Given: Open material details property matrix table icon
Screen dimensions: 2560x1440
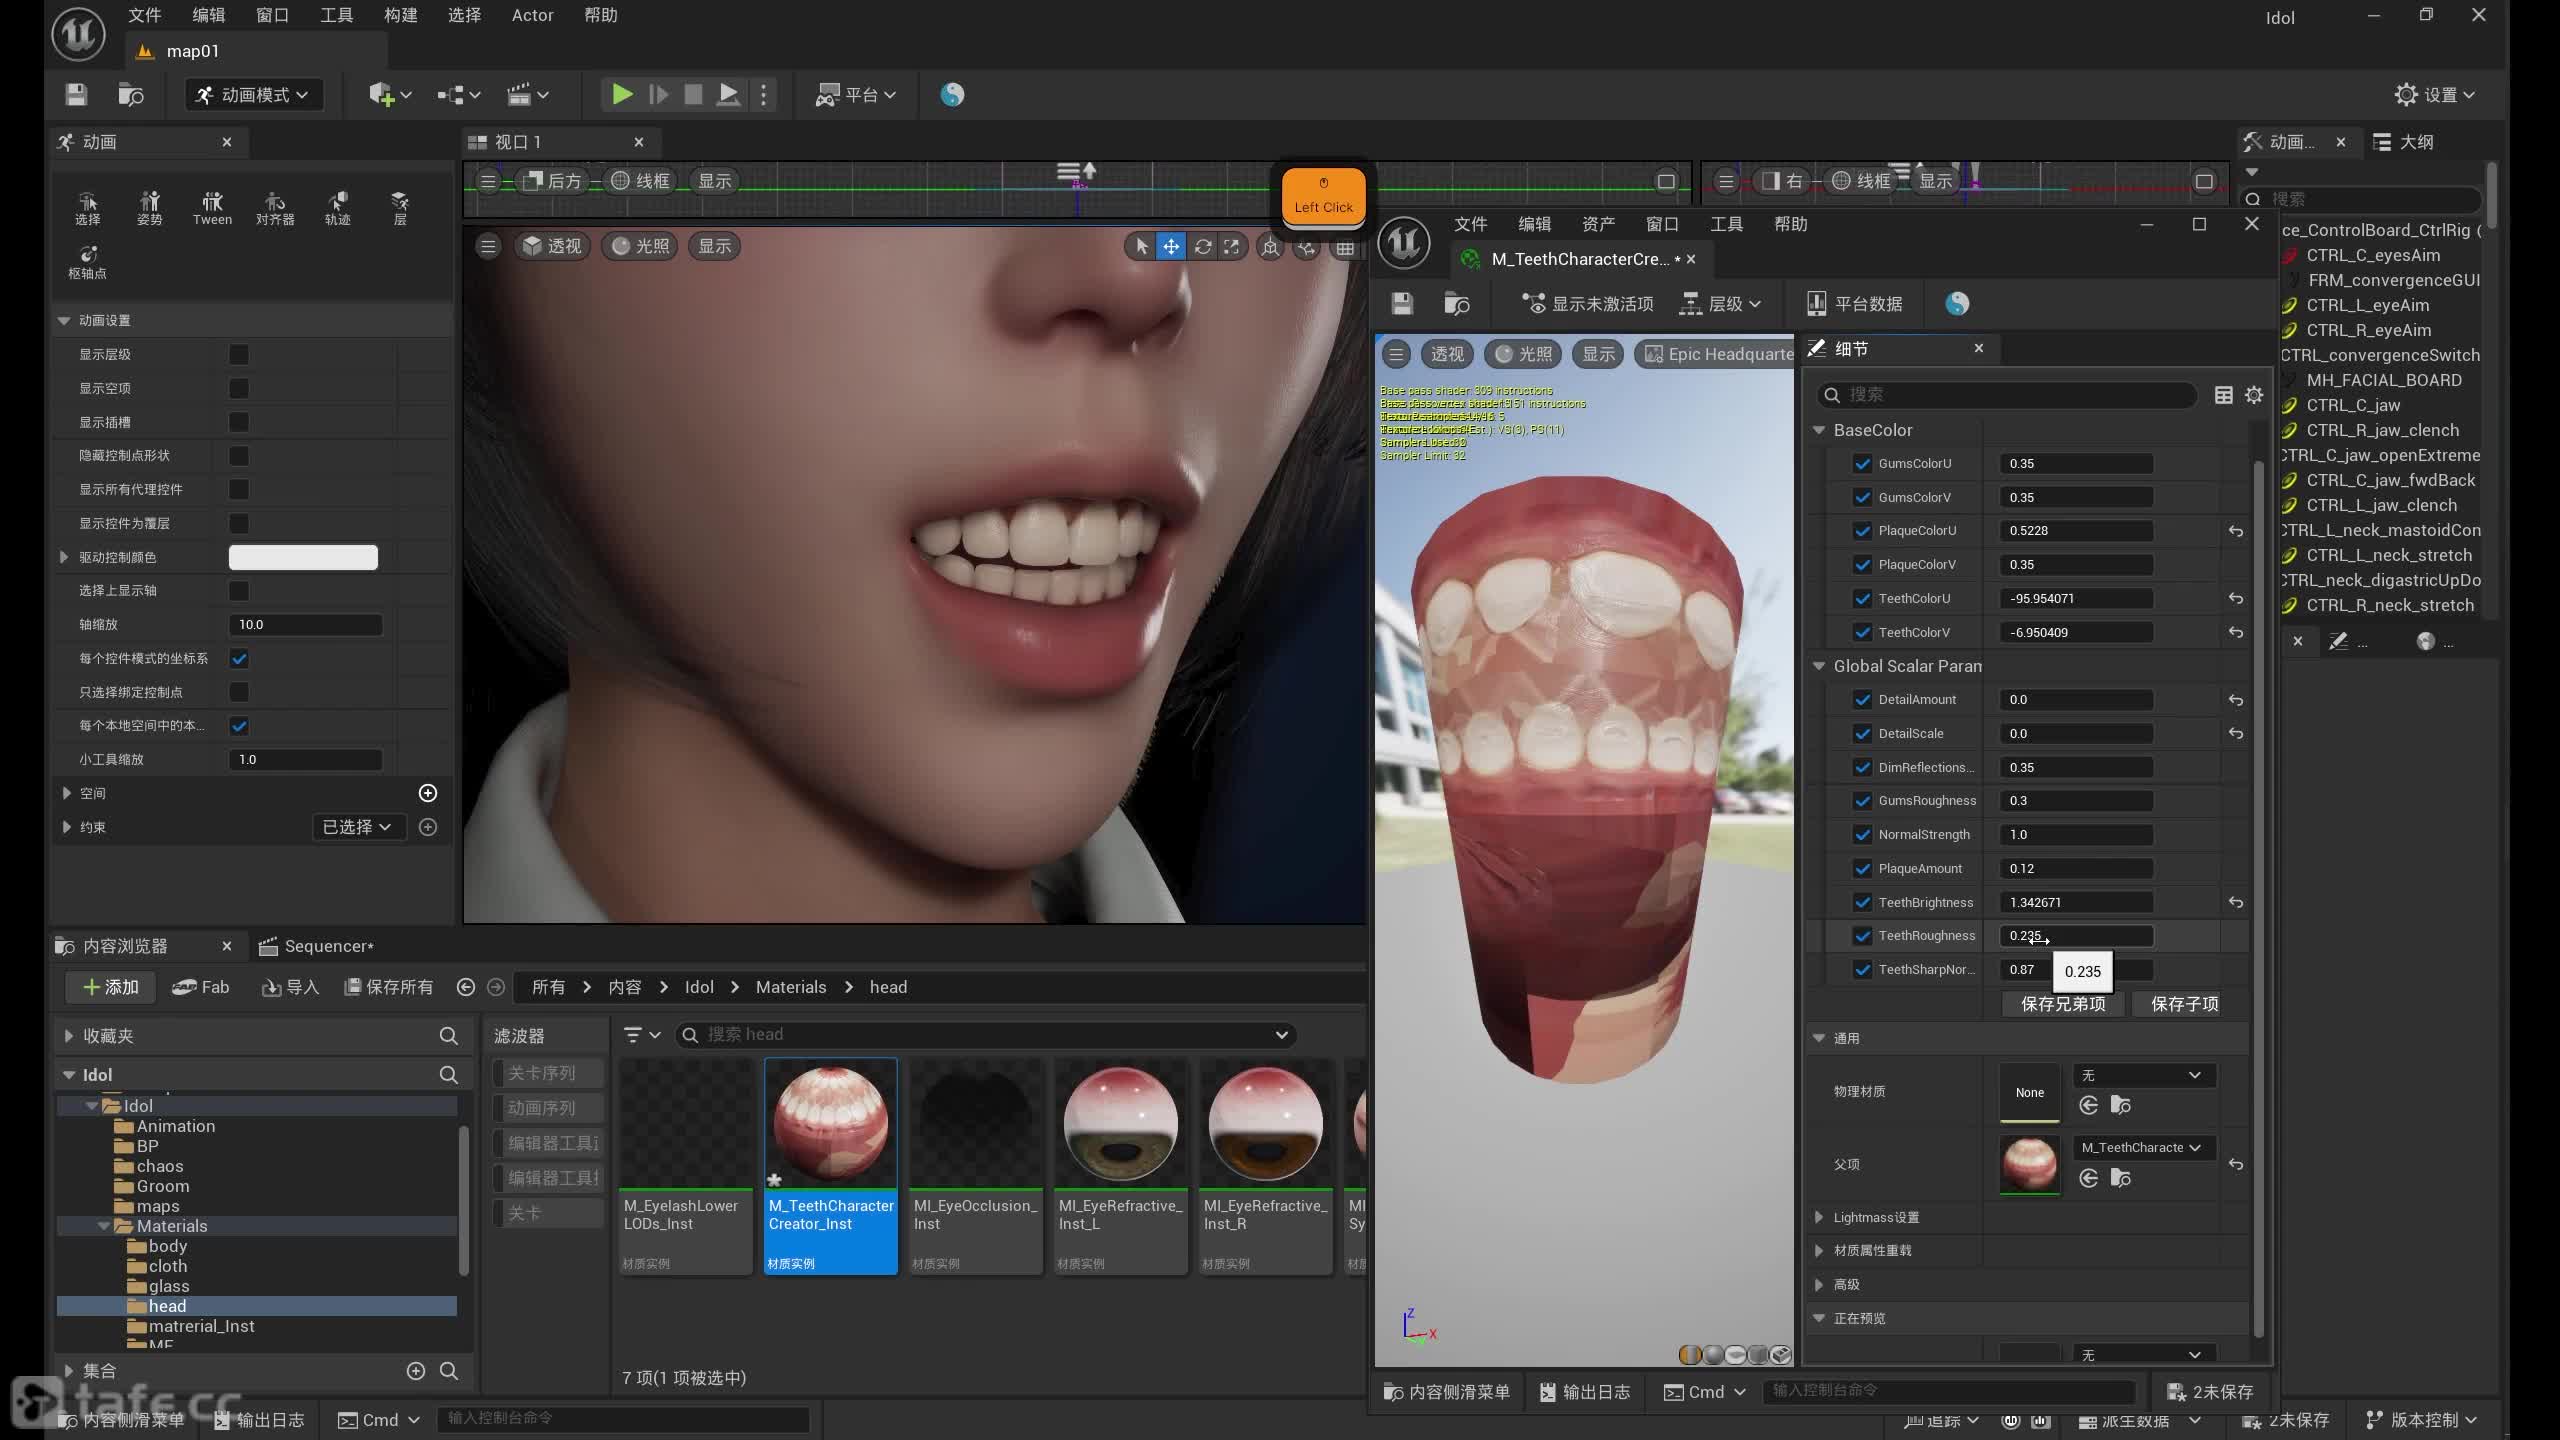Looking at the screenshot, I should click(2223, 395).
